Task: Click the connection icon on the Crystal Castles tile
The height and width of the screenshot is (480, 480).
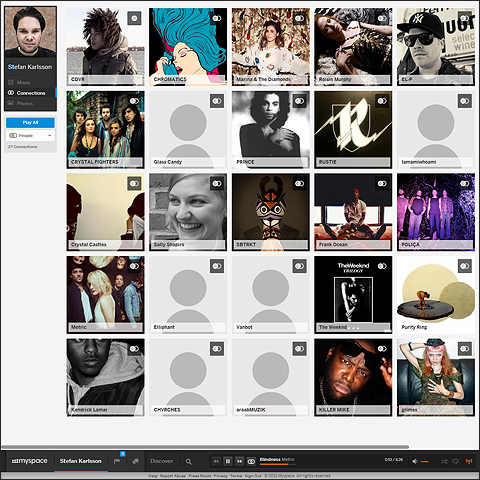Action: (134, 183)
